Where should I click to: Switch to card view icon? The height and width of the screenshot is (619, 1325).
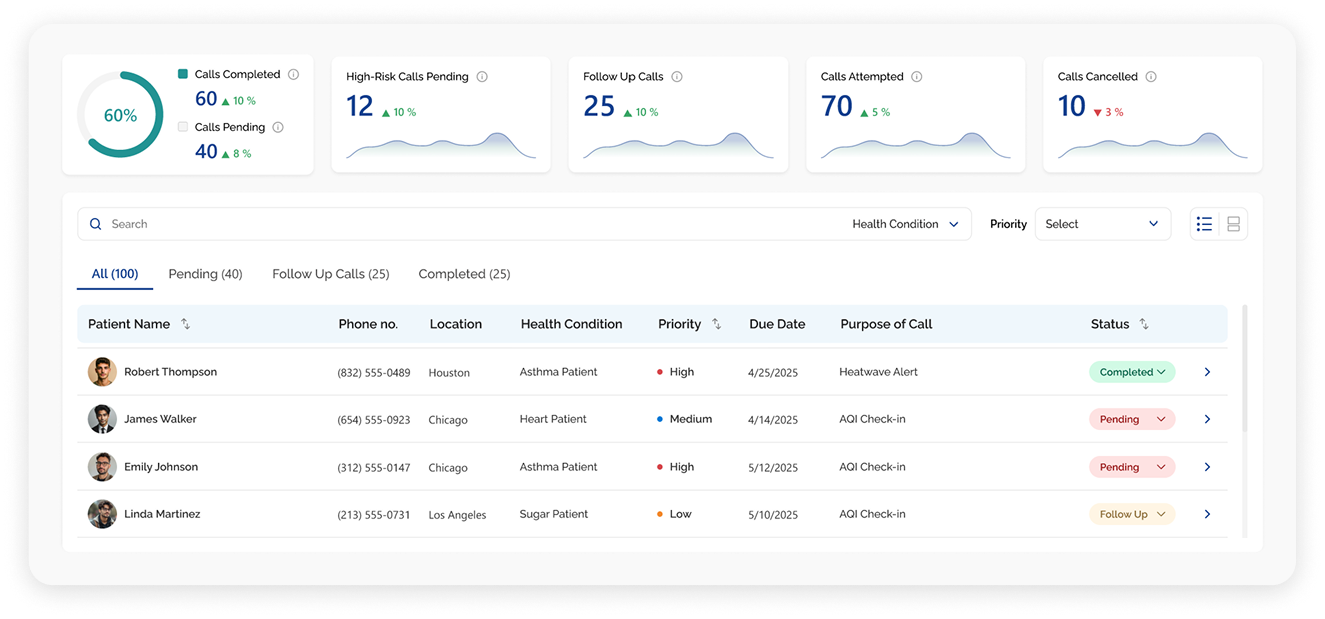click(1233, 224)
